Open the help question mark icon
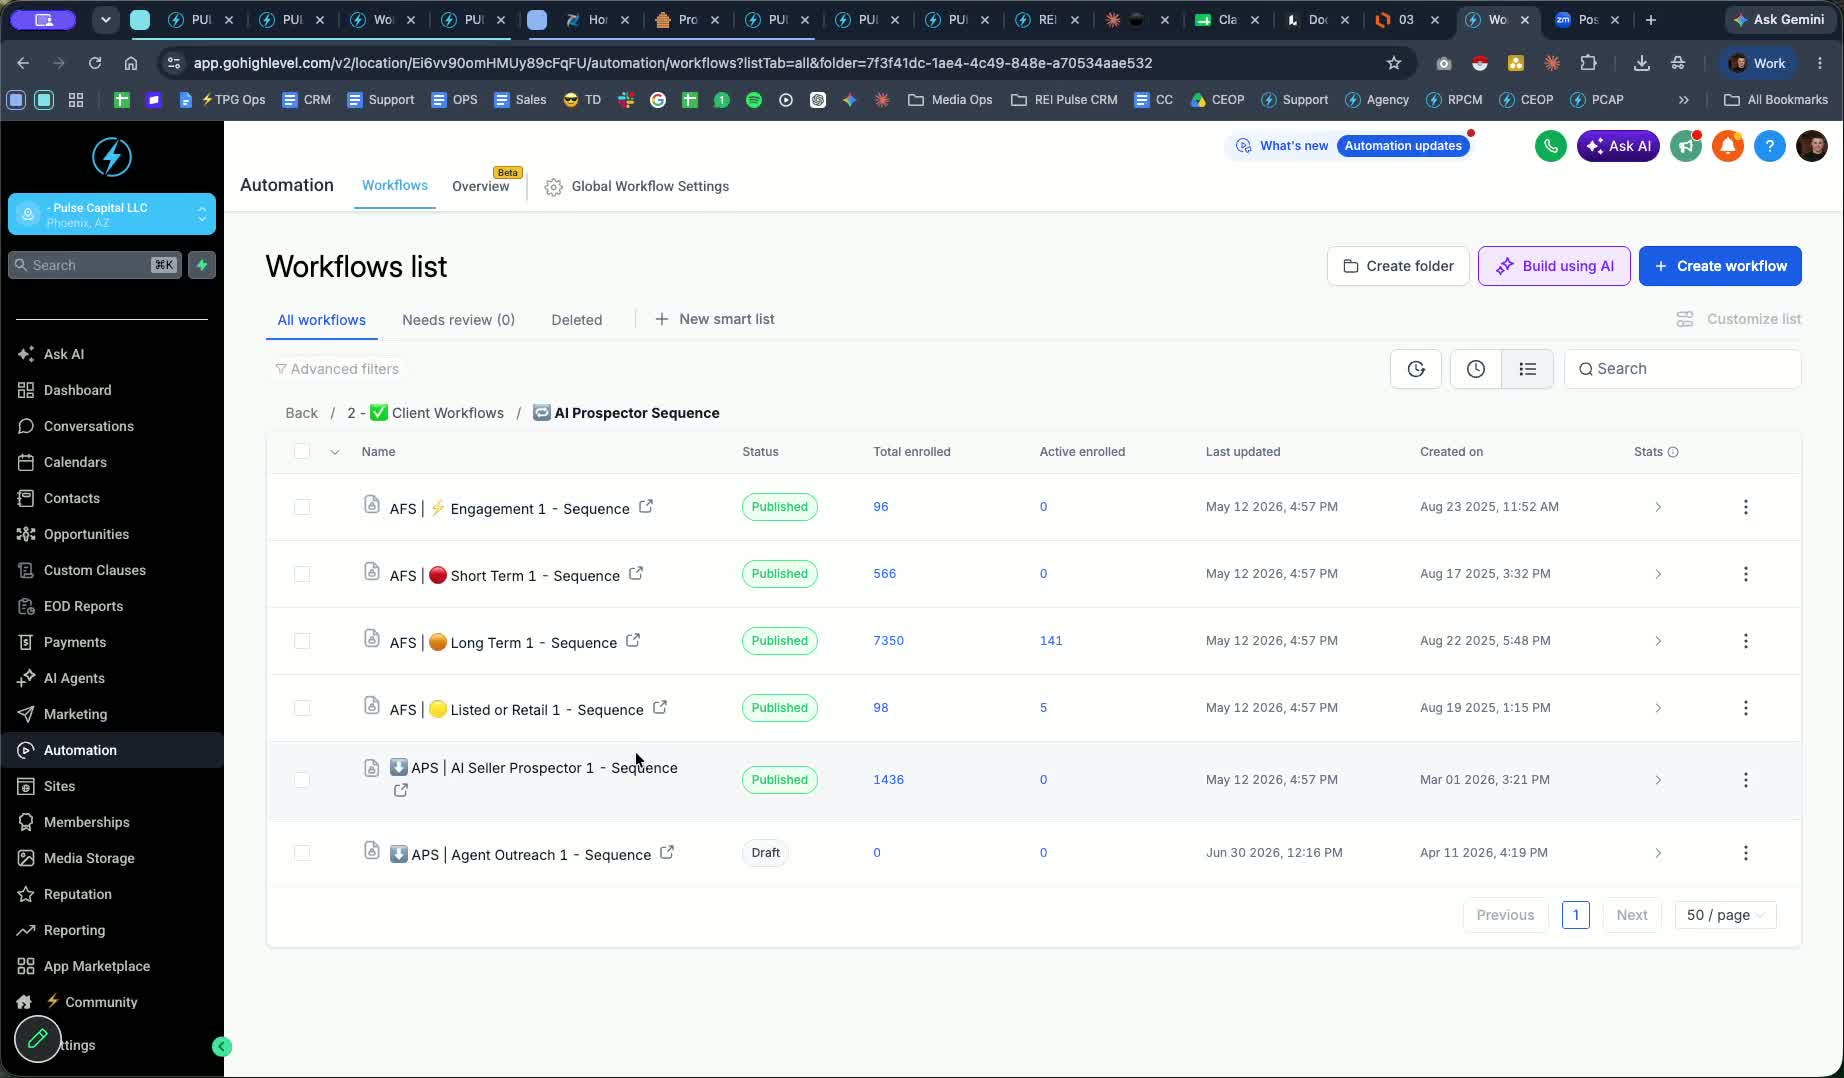This screenshot has height=1078, width=1844. click(x=1770, y=146)
